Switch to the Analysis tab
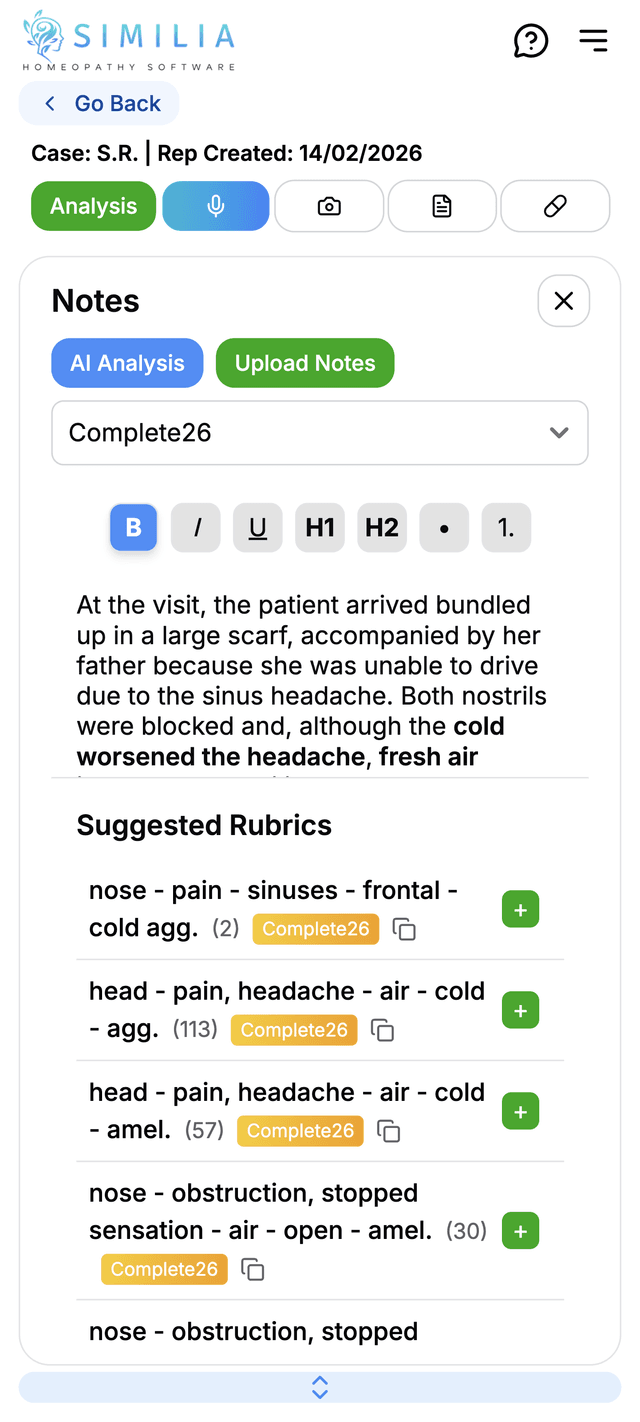This screenshot has height=1422, width=640. tap(94, 206)
